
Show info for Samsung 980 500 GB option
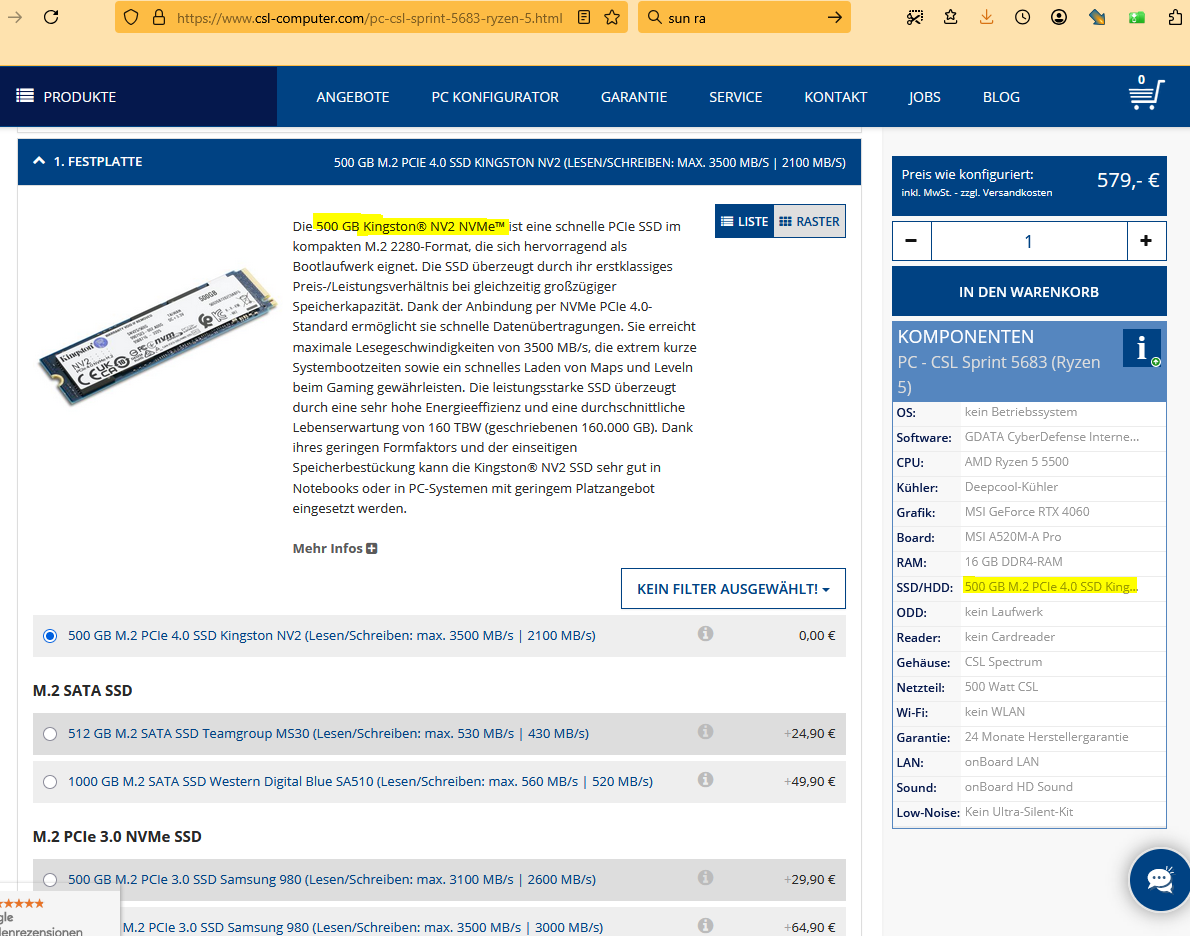click(706, 878)
